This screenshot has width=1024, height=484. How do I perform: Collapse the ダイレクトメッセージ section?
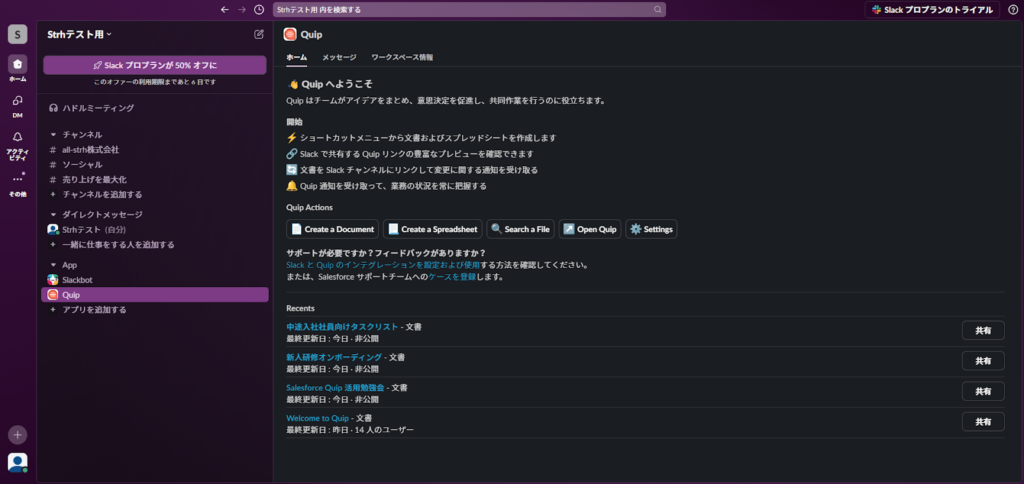[53, 214]
